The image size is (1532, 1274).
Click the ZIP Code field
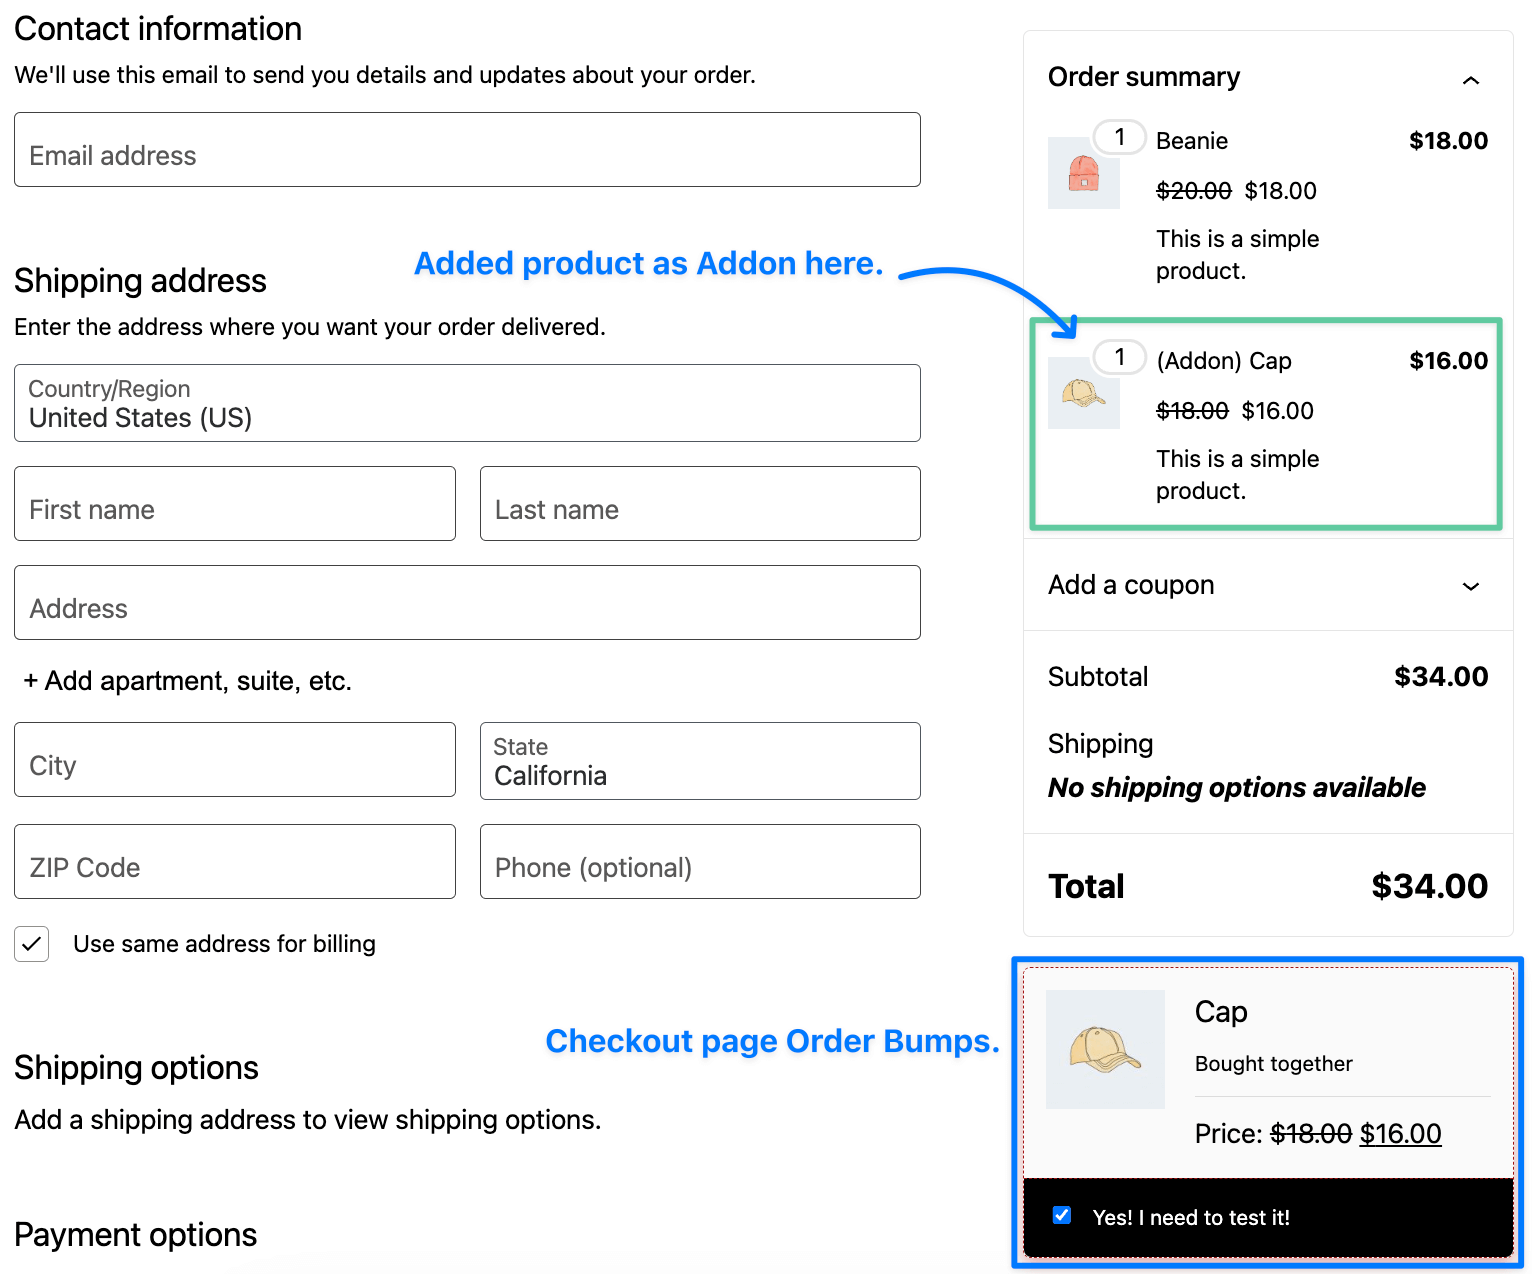pos(235,862)
